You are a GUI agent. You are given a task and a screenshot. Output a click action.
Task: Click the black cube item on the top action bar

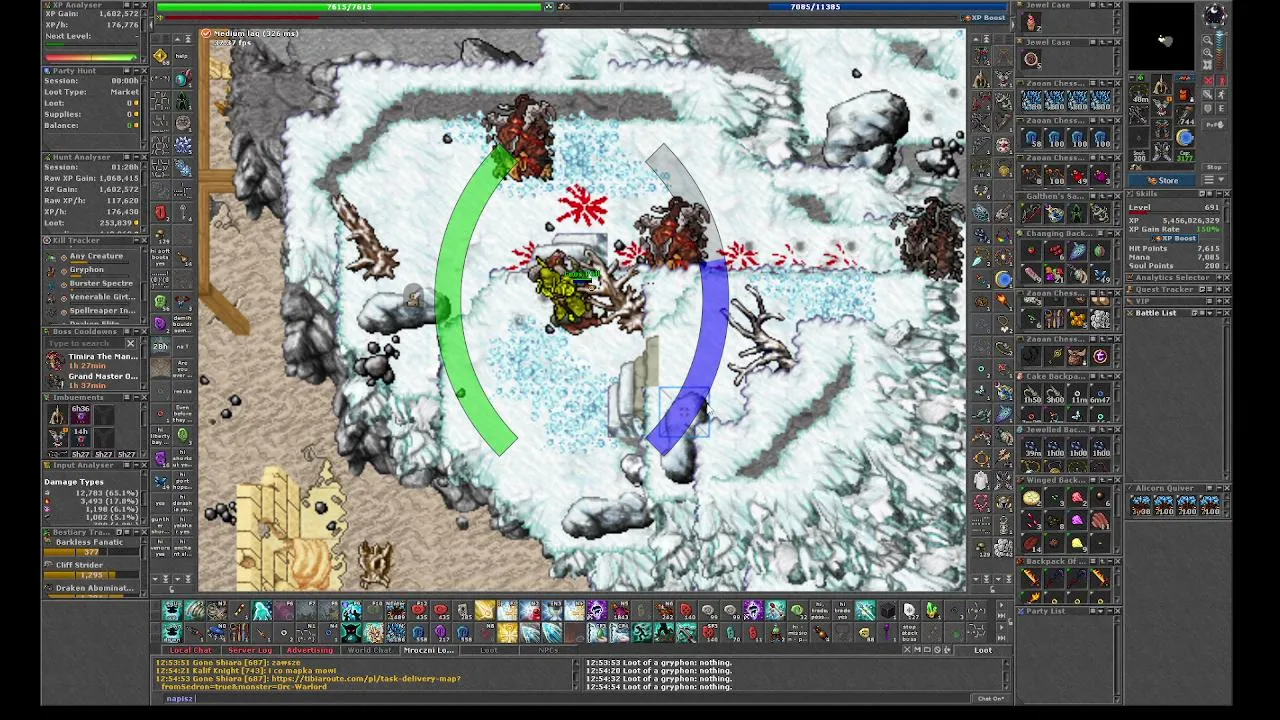[x=888, y=610]
